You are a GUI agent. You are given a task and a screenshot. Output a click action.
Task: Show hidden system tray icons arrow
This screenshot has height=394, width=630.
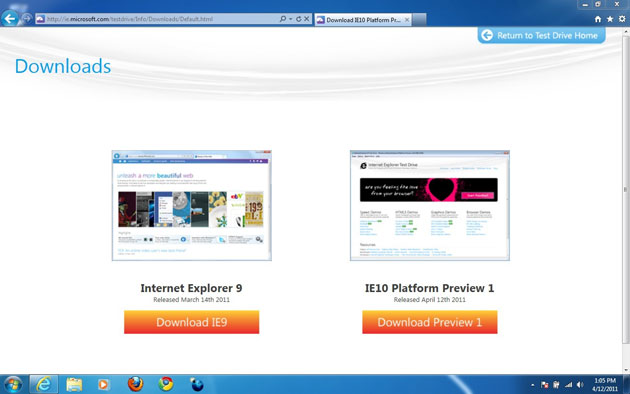pos(533,385)
